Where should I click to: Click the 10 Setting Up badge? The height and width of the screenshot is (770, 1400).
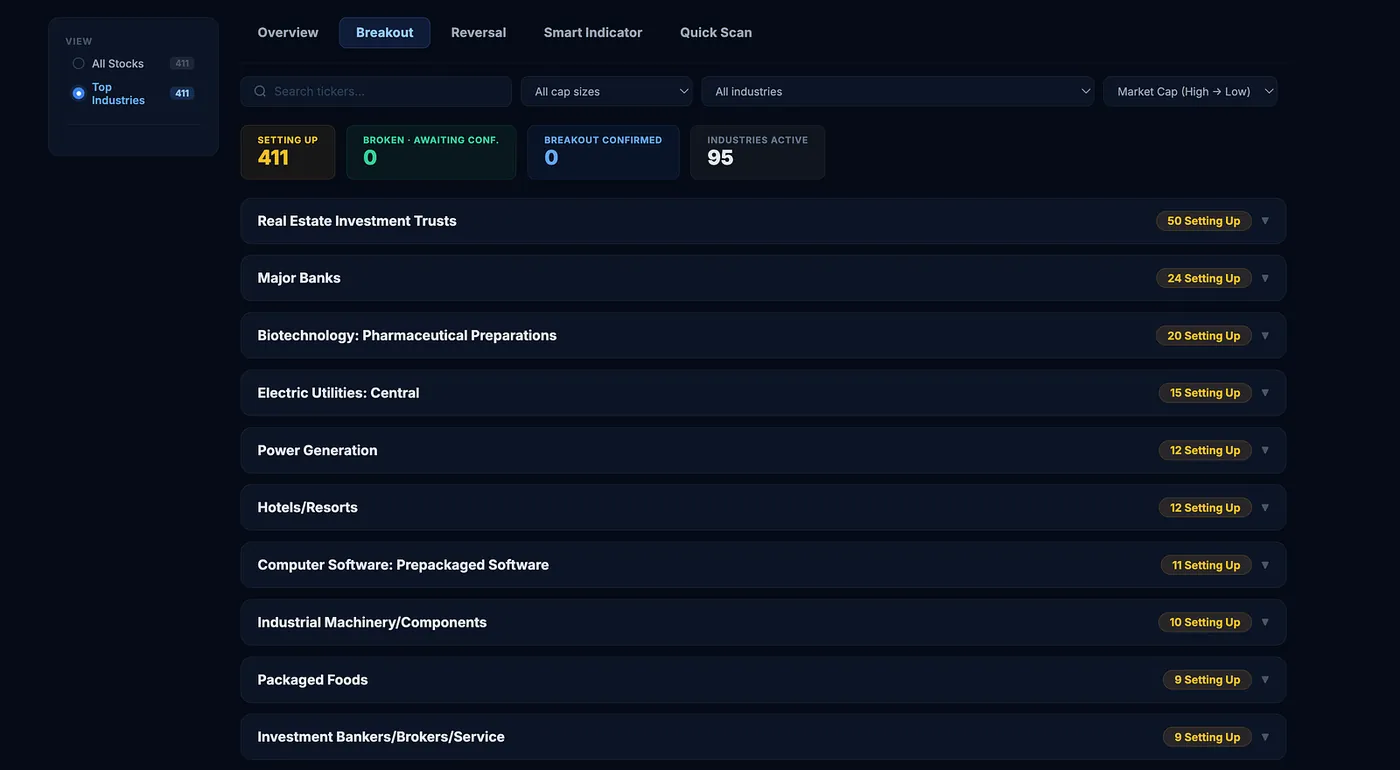(x=1205, y=622)
